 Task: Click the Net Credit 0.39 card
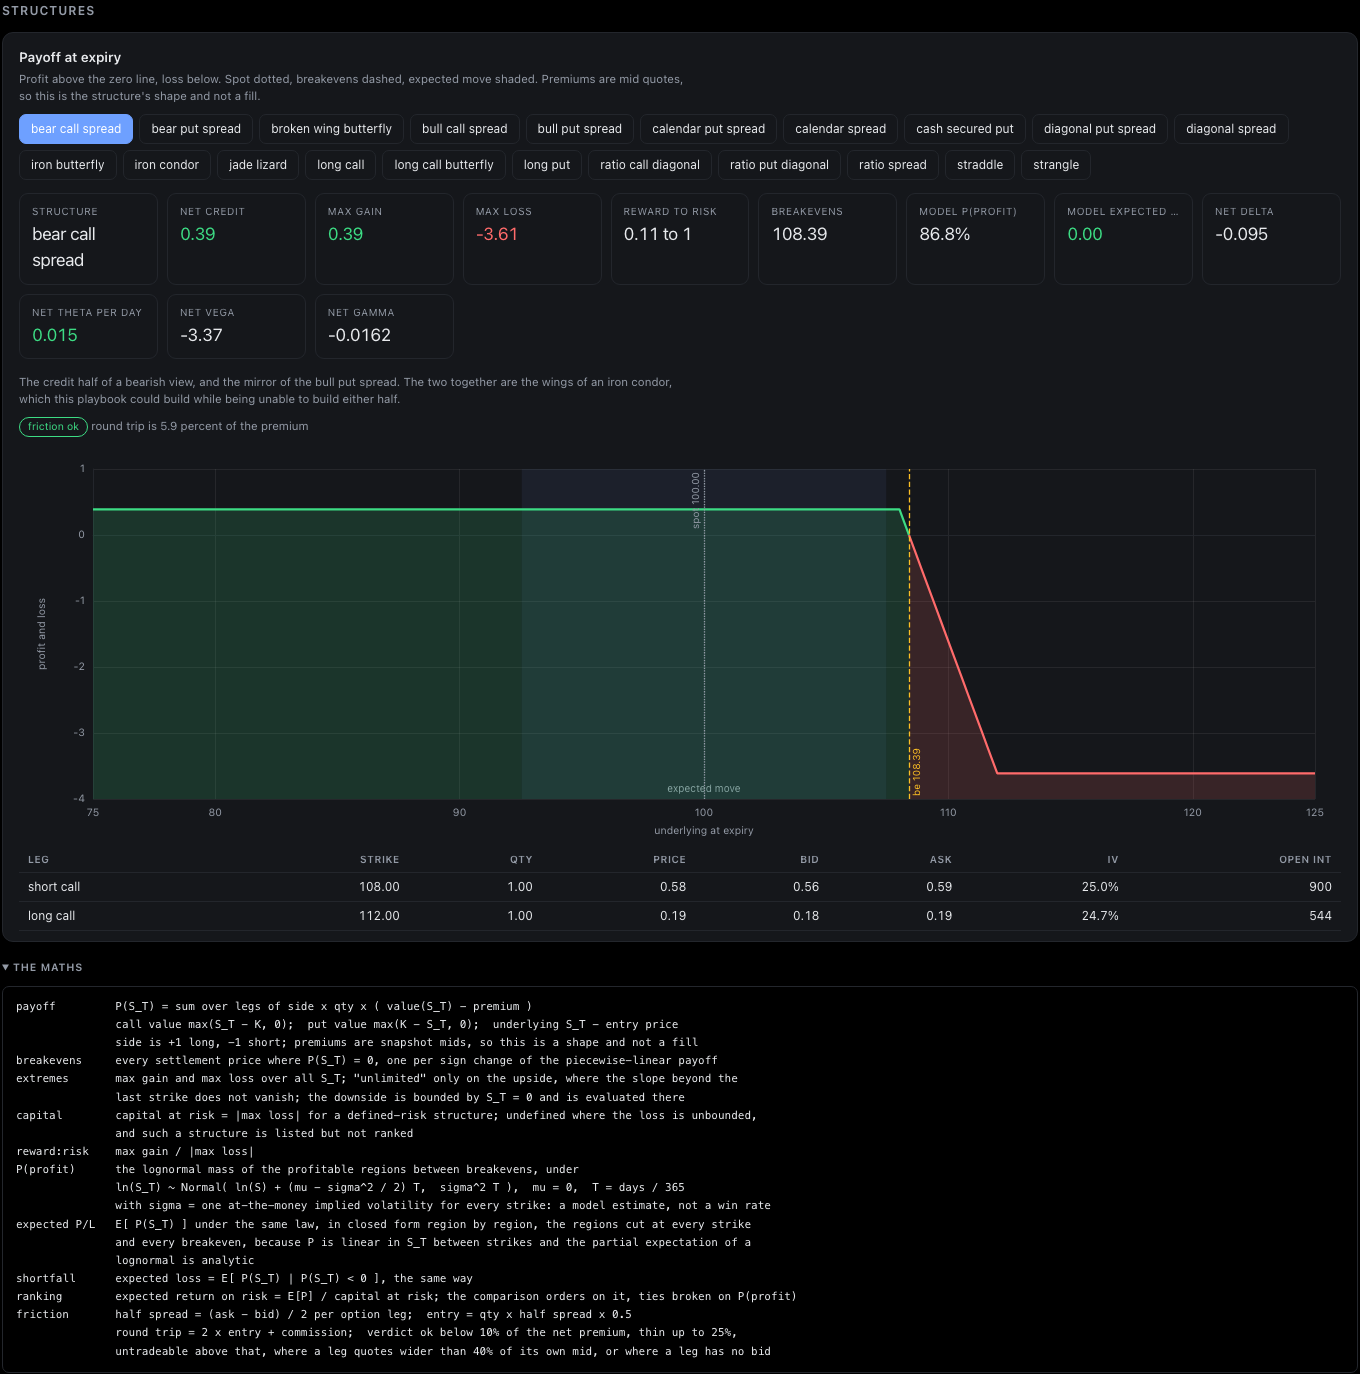[x=236, y=239]
